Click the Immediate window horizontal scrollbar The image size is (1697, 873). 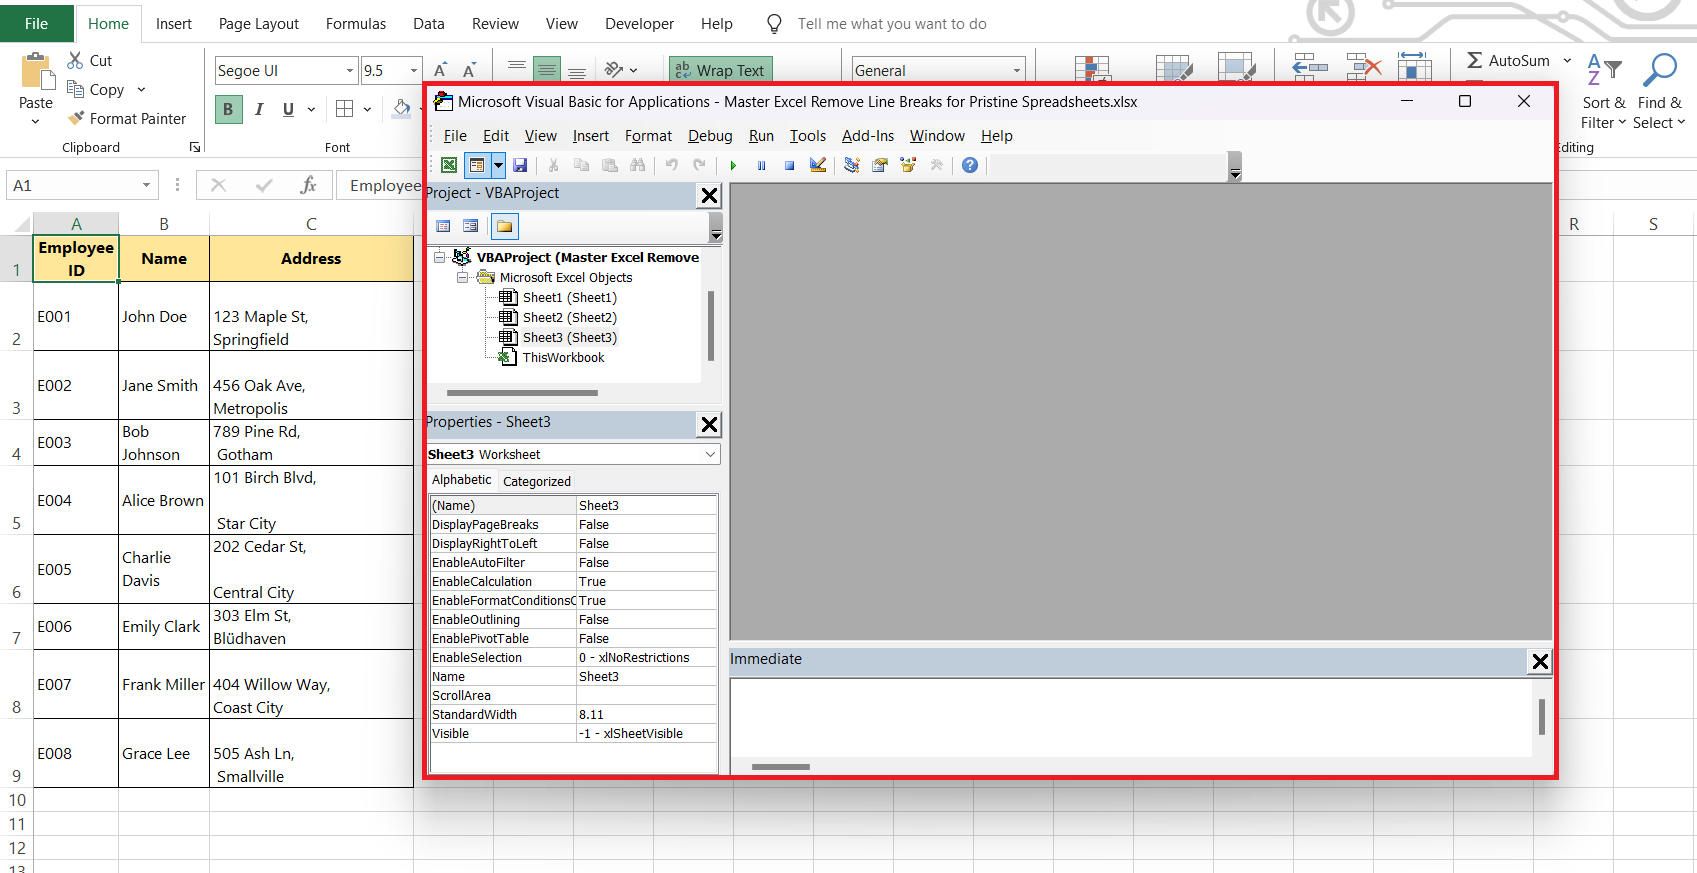coord(781,767)
